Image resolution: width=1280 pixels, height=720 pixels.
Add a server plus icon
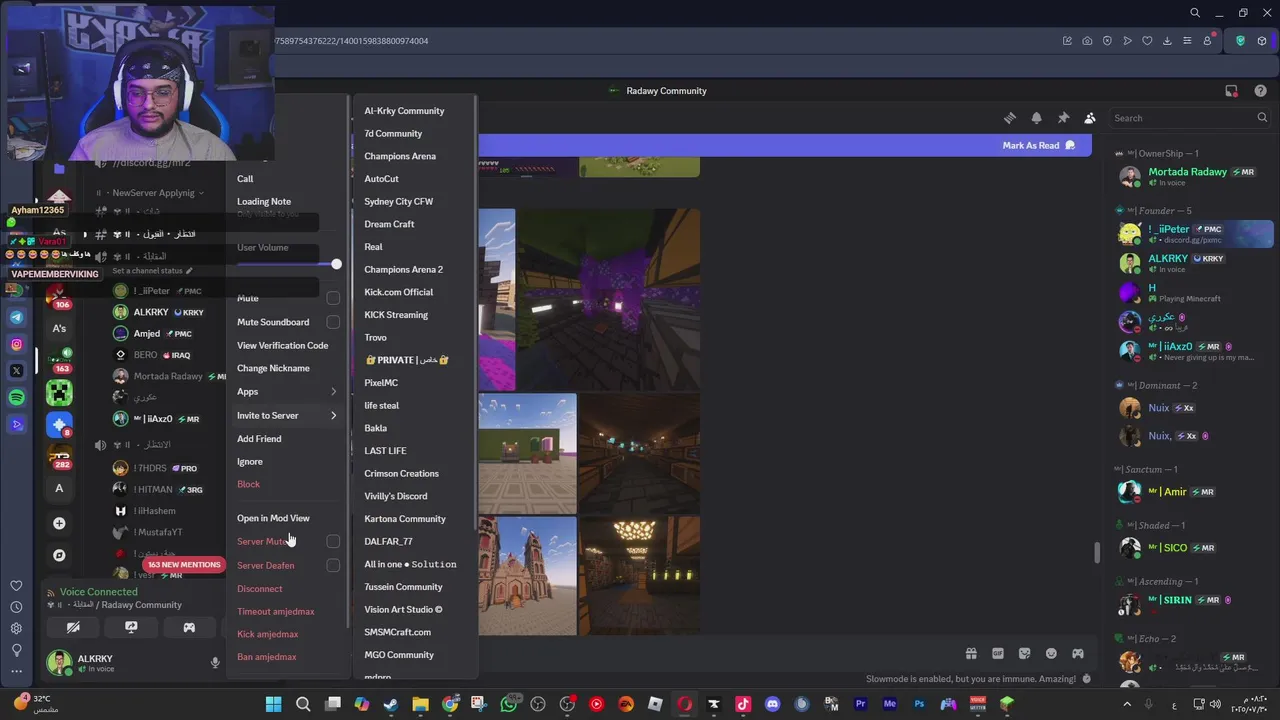point(59,523)
